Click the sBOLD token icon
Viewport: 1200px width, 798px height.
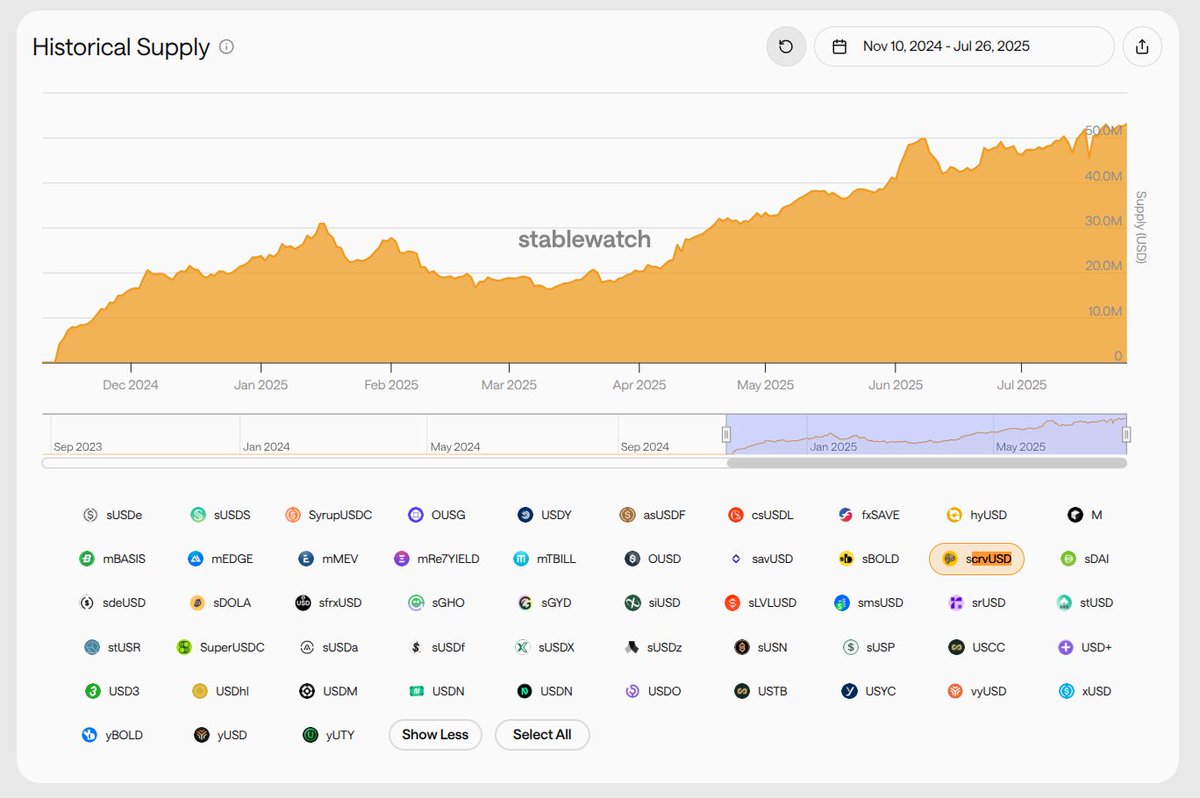click(846, 559)
